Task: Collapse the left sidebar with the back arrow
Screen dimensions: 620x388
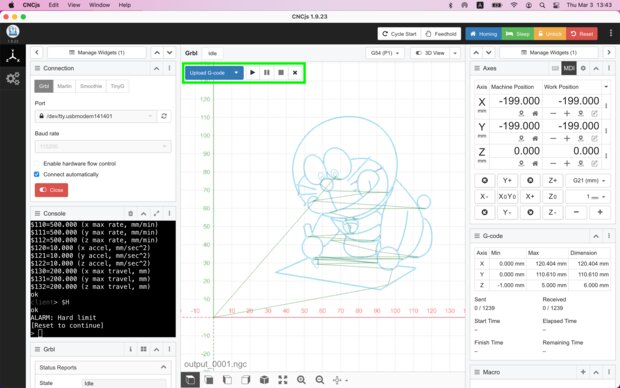Action: tap(37, 53)
